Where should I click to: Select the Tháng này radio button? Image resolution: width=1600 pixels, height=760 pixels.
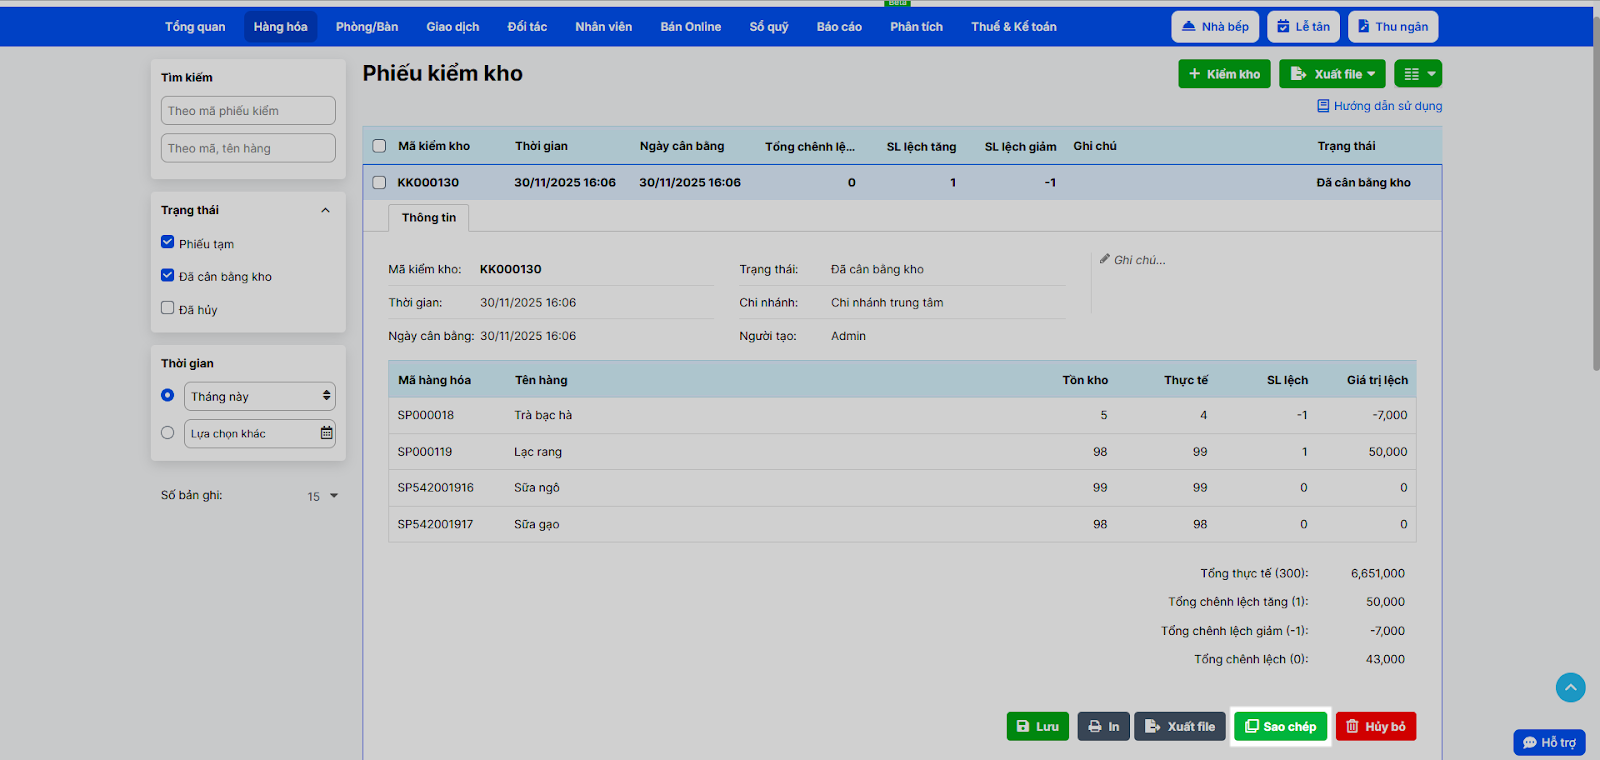tap(168, 395)
